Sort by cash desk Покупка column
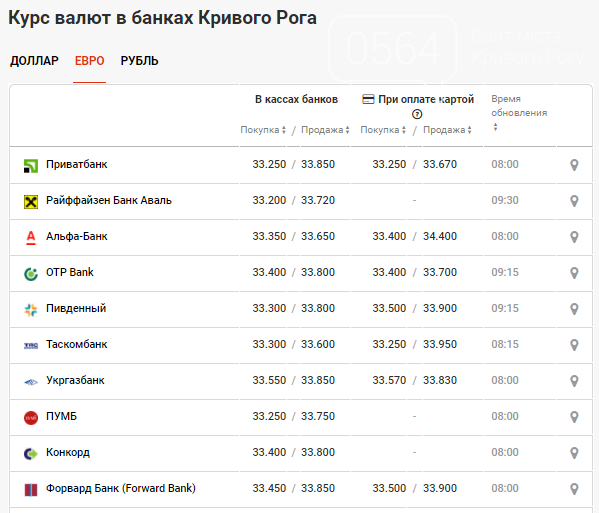 (263, 130)
